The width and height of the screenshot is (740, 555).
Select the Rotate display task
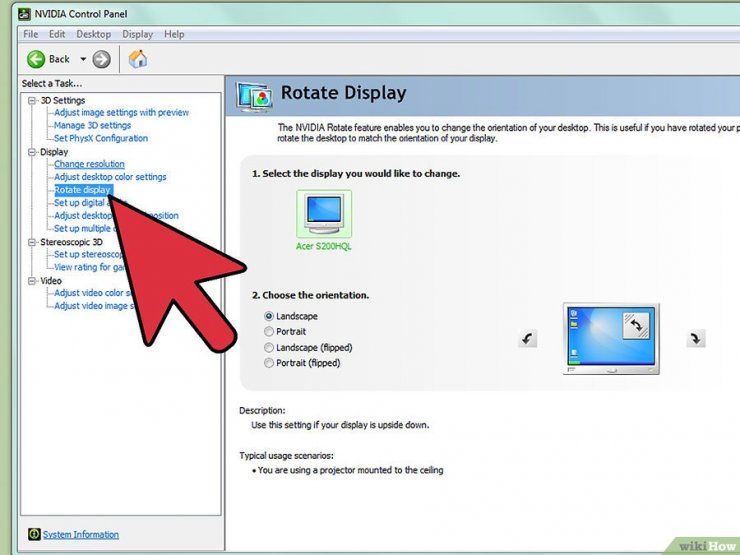point(82,190)
